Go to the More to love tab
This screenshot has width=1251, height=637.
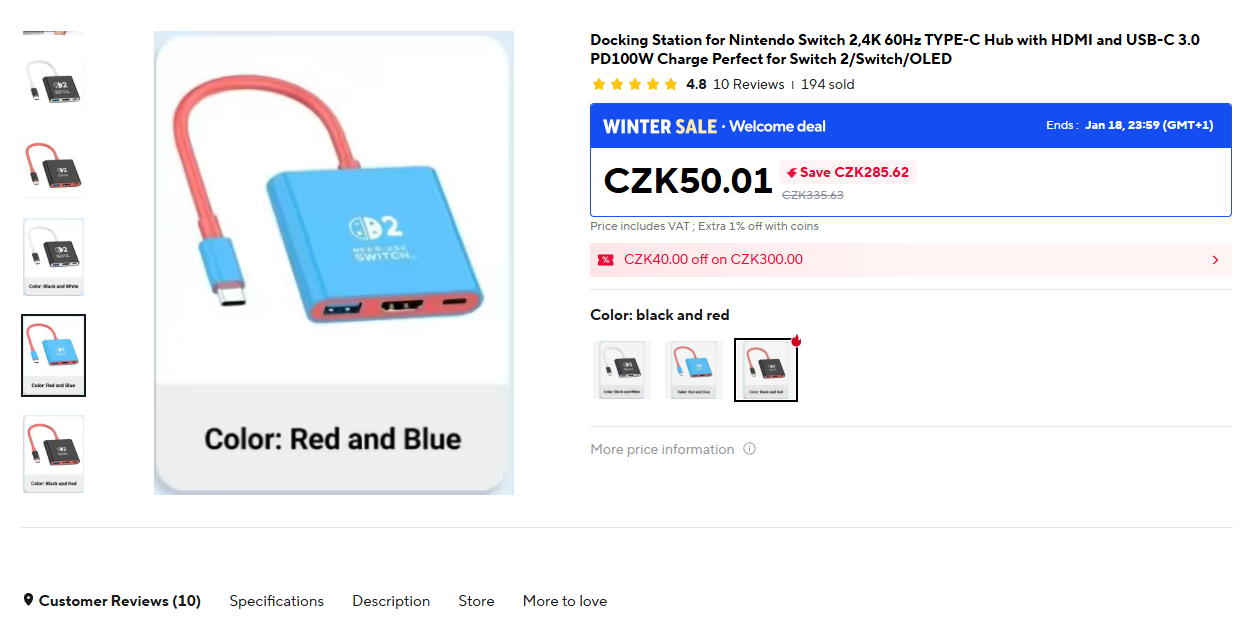(x=564, y=601)
